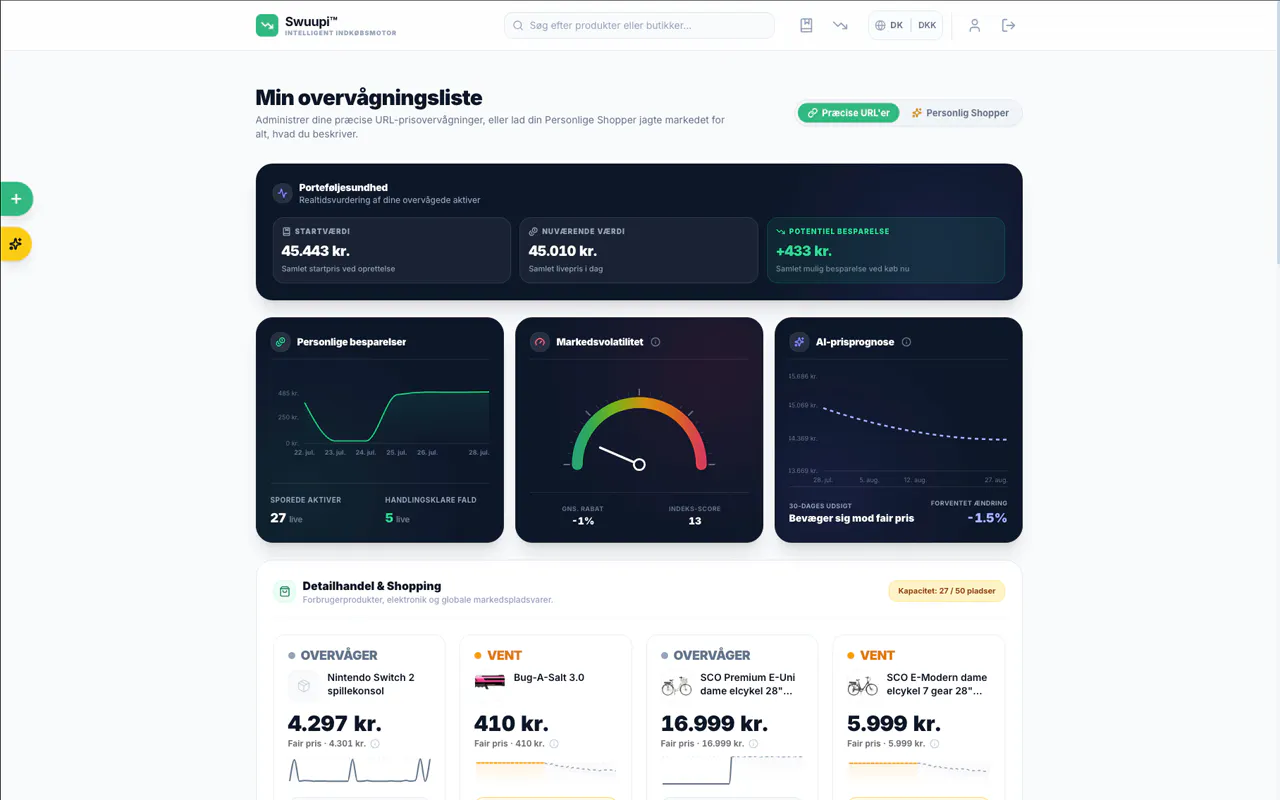Viewport: 1280px width, 800px height.
Task: Open the DKK currency selector
Action: [927, 25]
